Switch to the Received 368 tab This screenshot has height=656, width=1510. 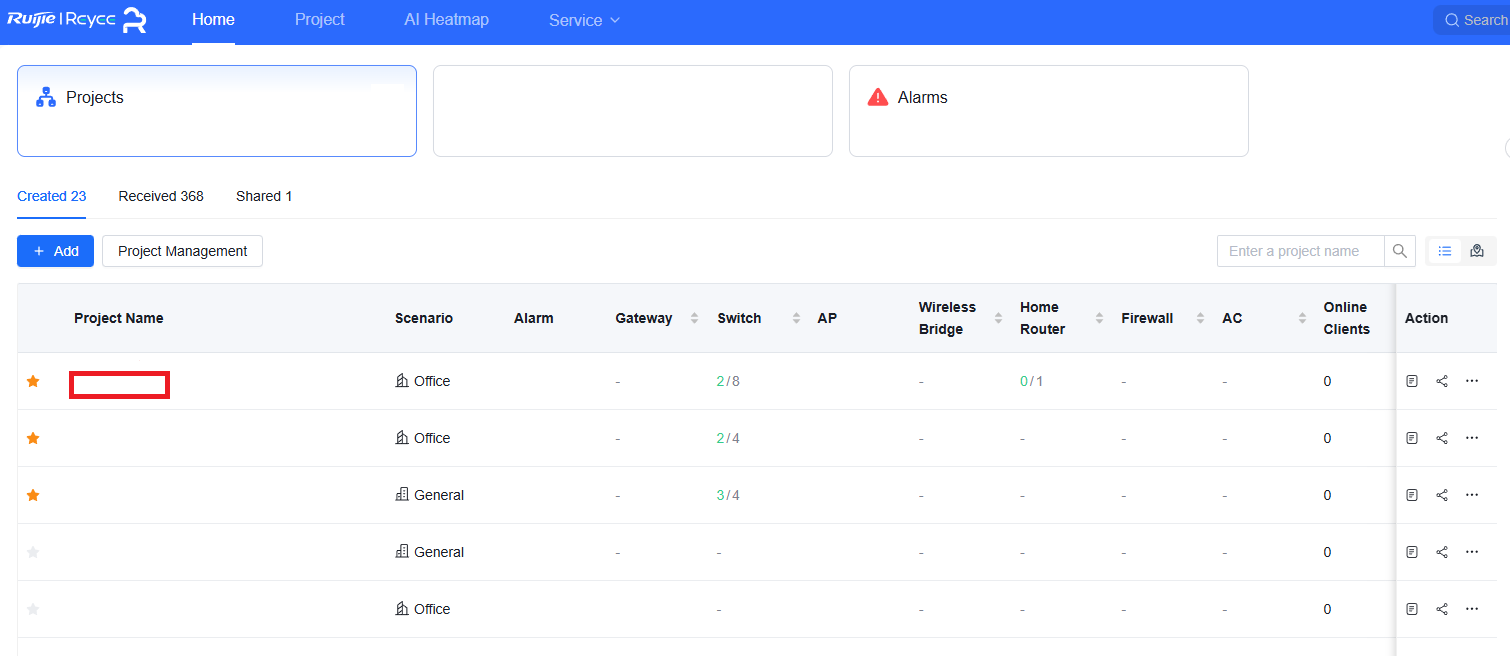161,196
